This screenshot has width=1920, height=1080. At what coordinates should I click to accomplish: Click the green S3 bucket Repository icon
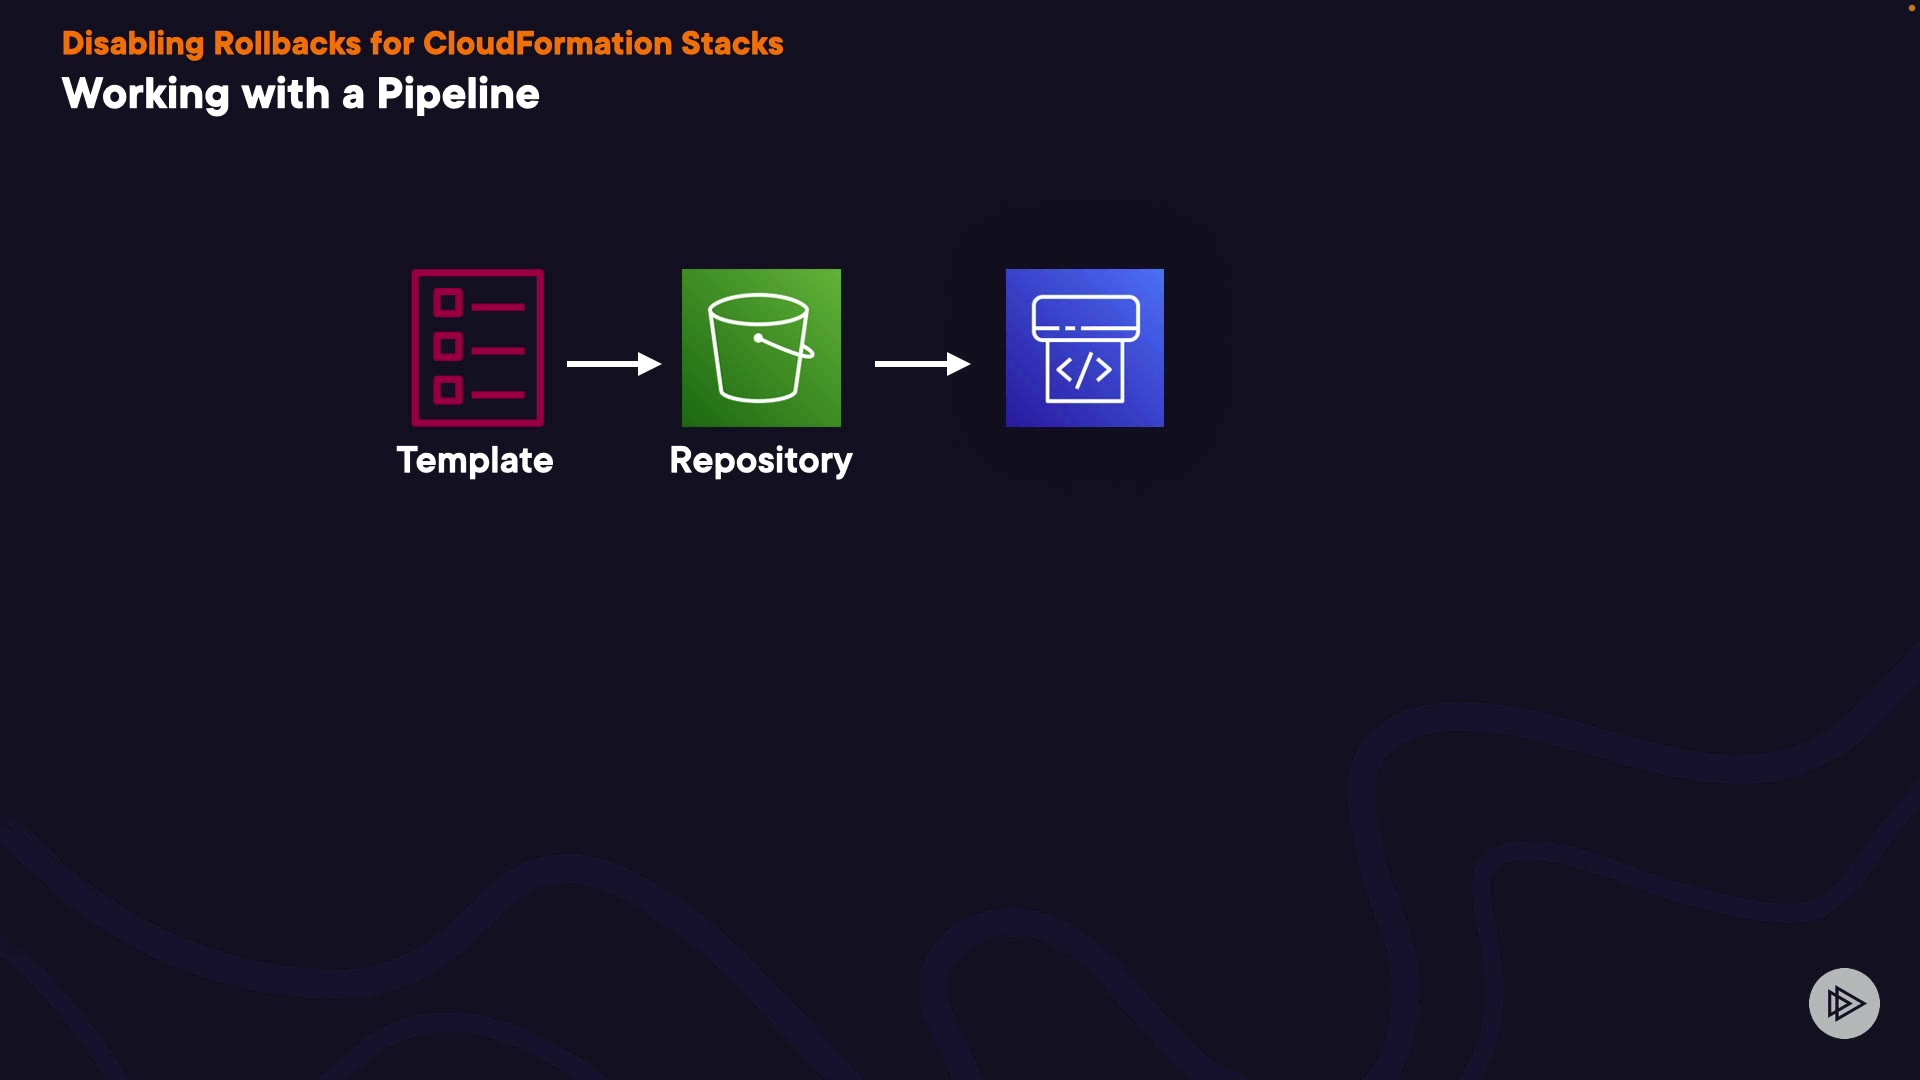click(761, 347)
